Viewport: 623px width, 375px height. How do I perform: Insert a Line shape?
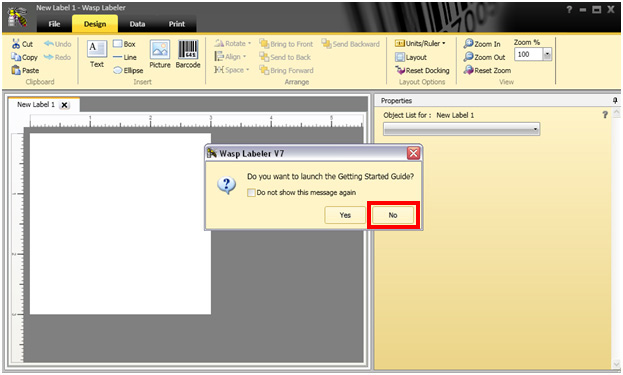pyautogui.click(x=124, y=57)
